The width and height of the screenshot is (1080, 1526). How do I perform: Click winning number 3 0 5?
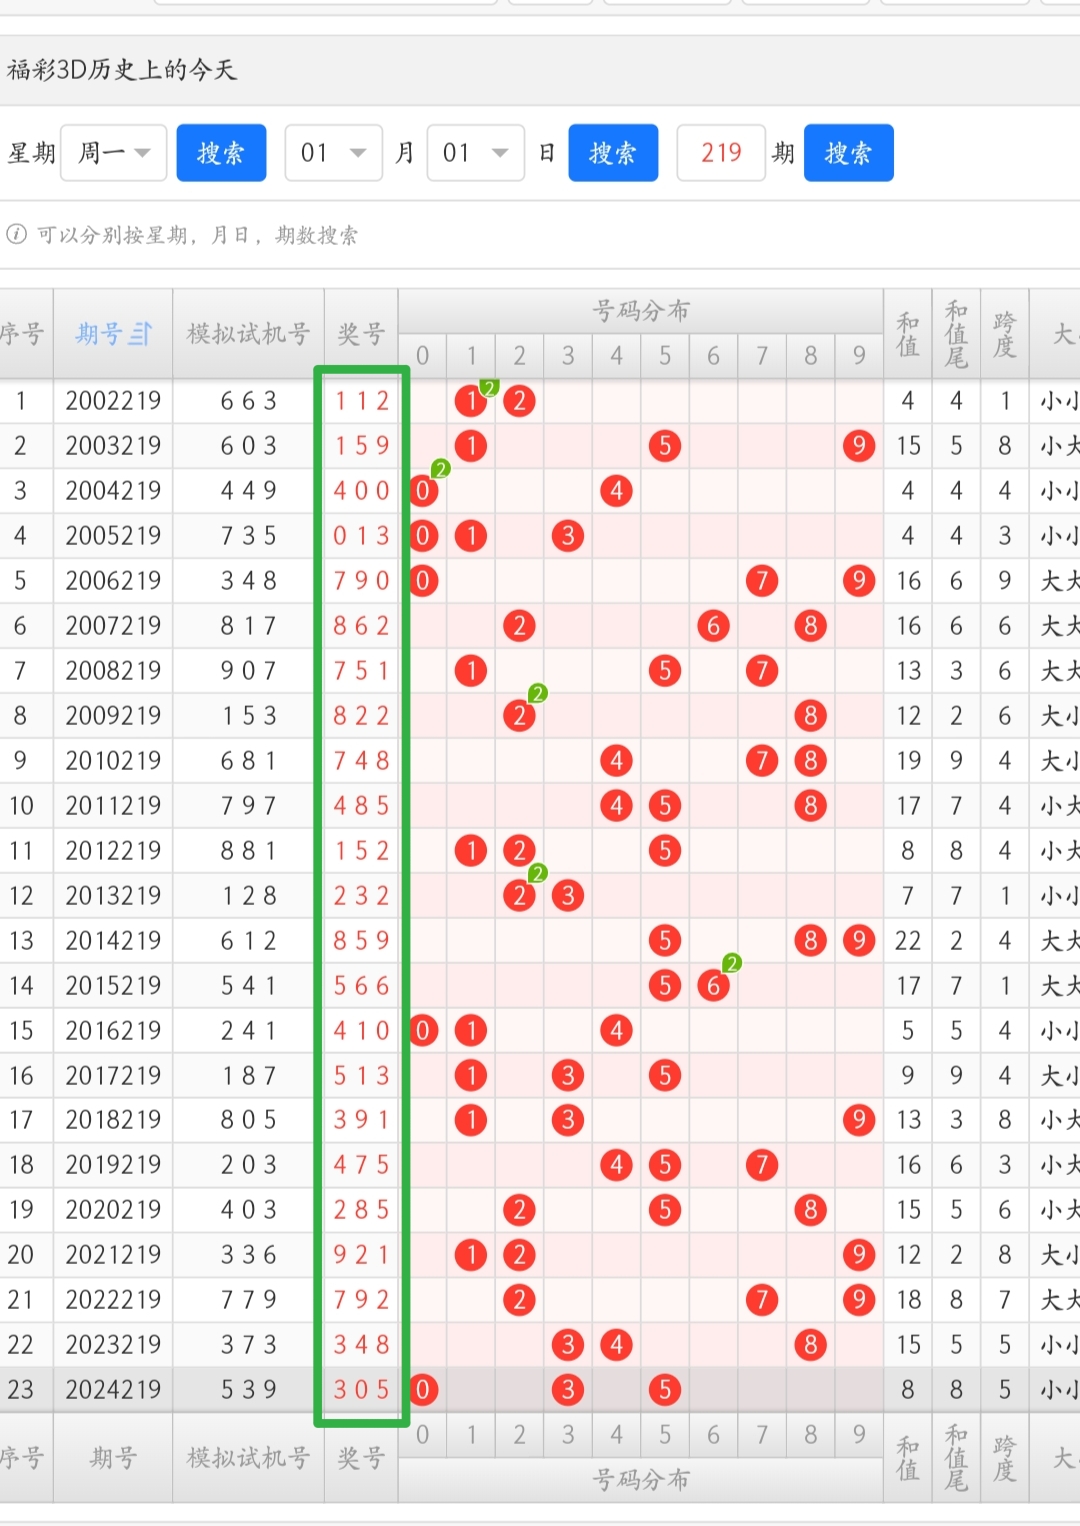click(361, 1390)
